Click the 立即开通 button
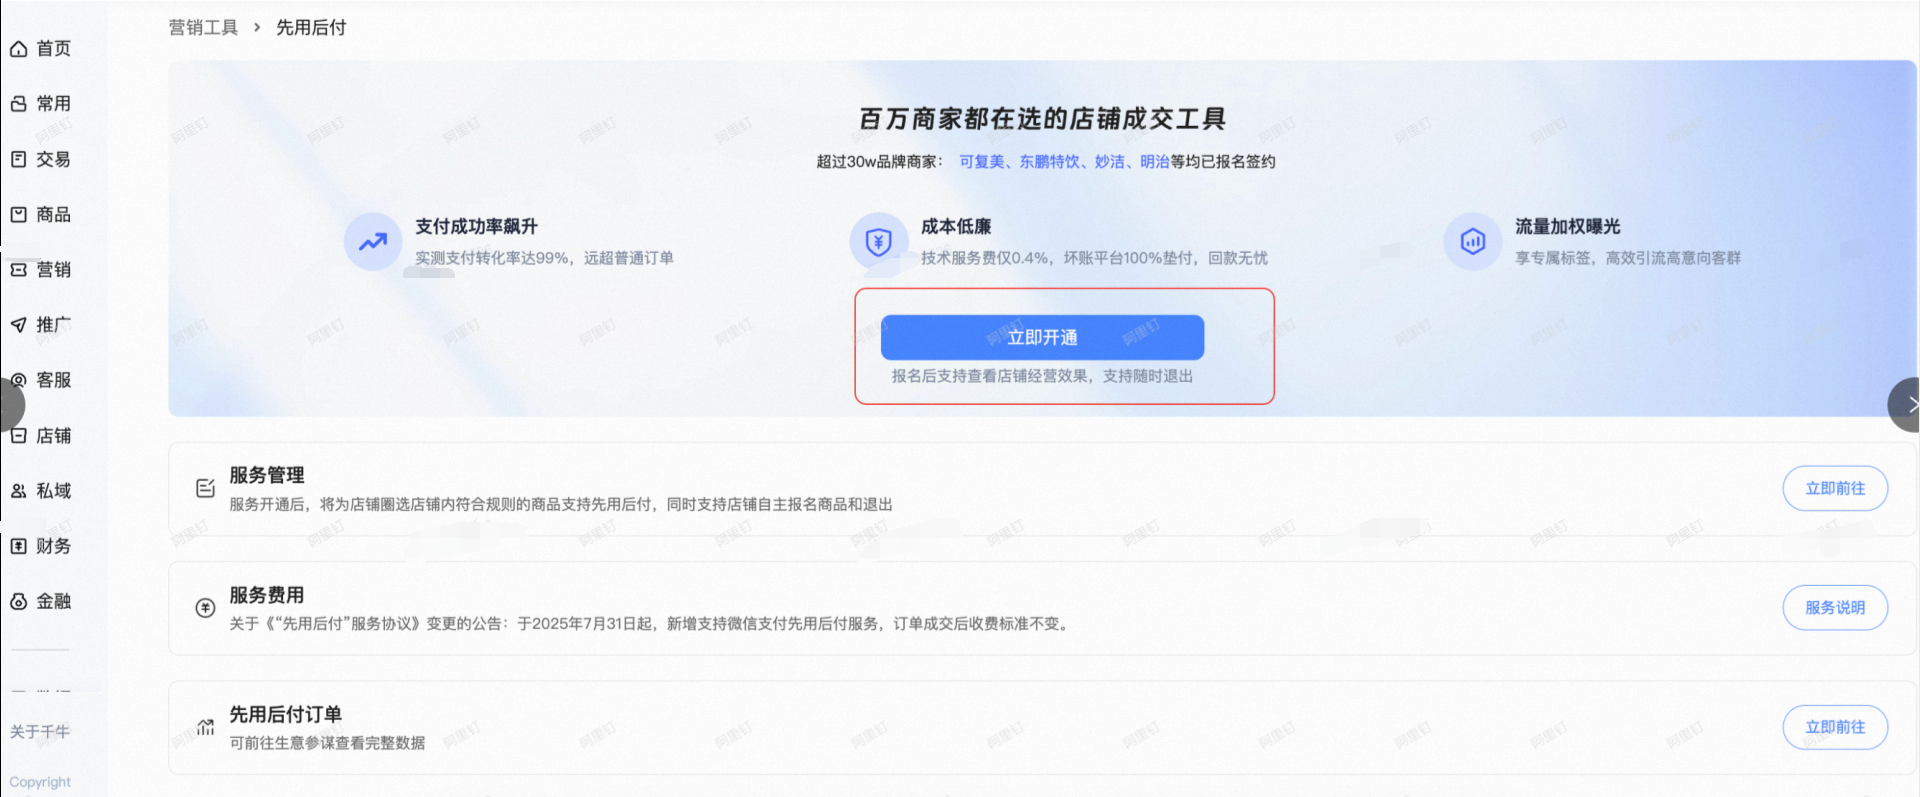The width and height of the screenshot is (1920, 797). pos(1042,338)
